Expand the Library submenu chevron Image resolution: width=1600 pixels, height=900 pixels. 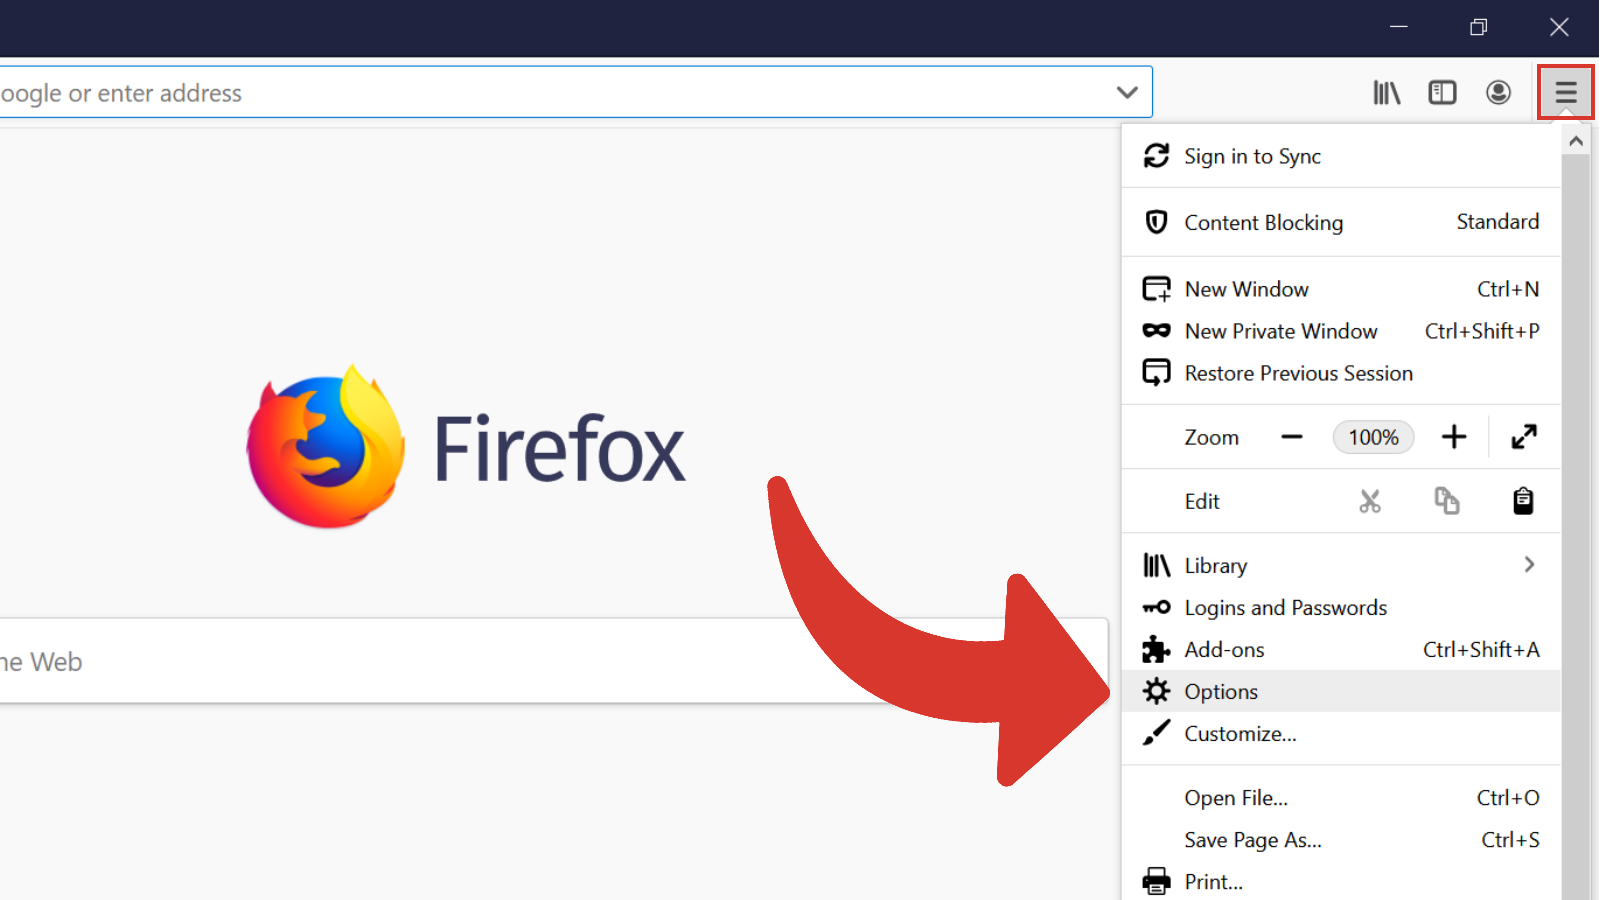click(x=1529, y=564)
